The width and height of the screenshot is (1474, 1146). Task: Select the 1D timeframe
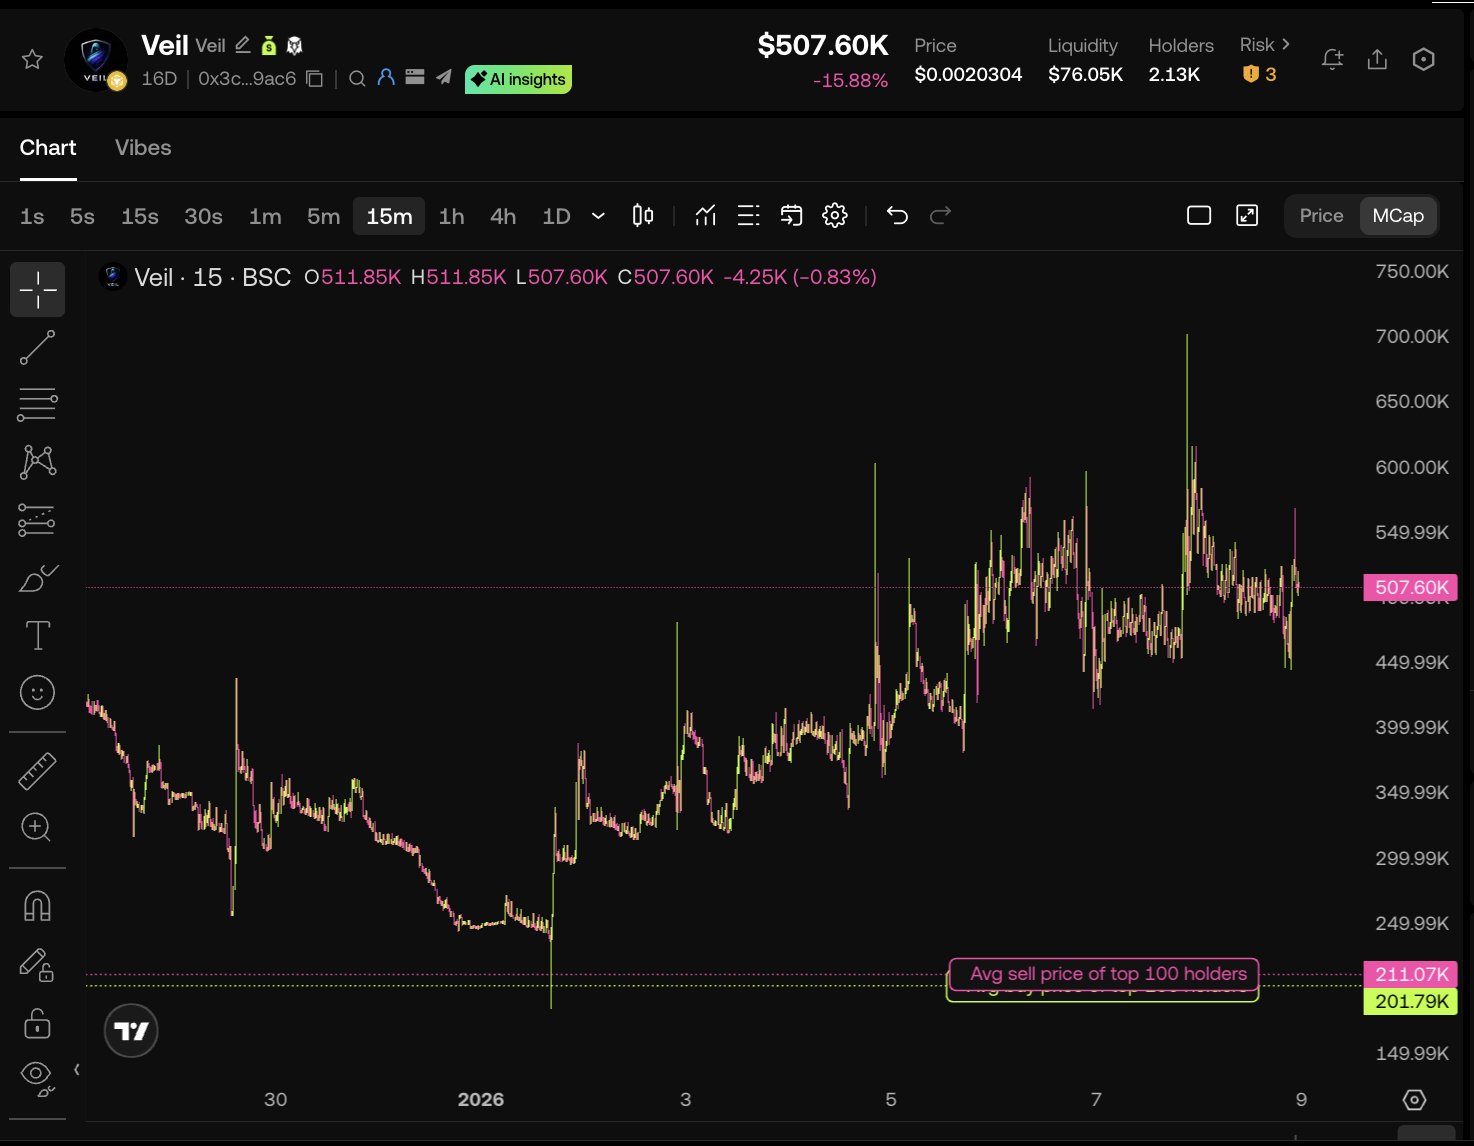(x=556, y=216)
